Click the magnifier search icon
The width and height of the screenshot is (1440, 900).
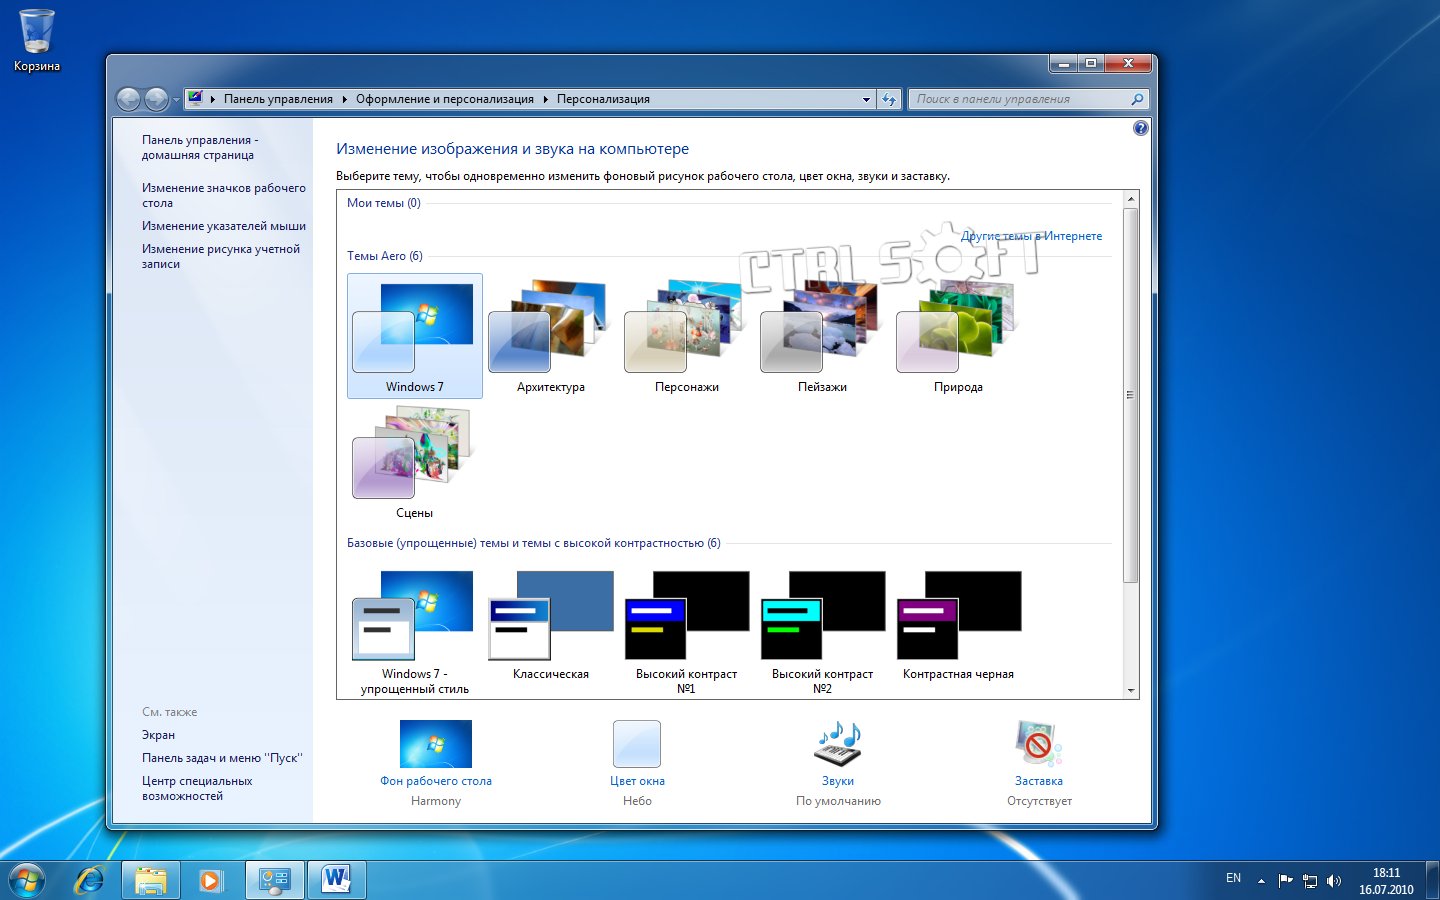tap(1137, 99)
